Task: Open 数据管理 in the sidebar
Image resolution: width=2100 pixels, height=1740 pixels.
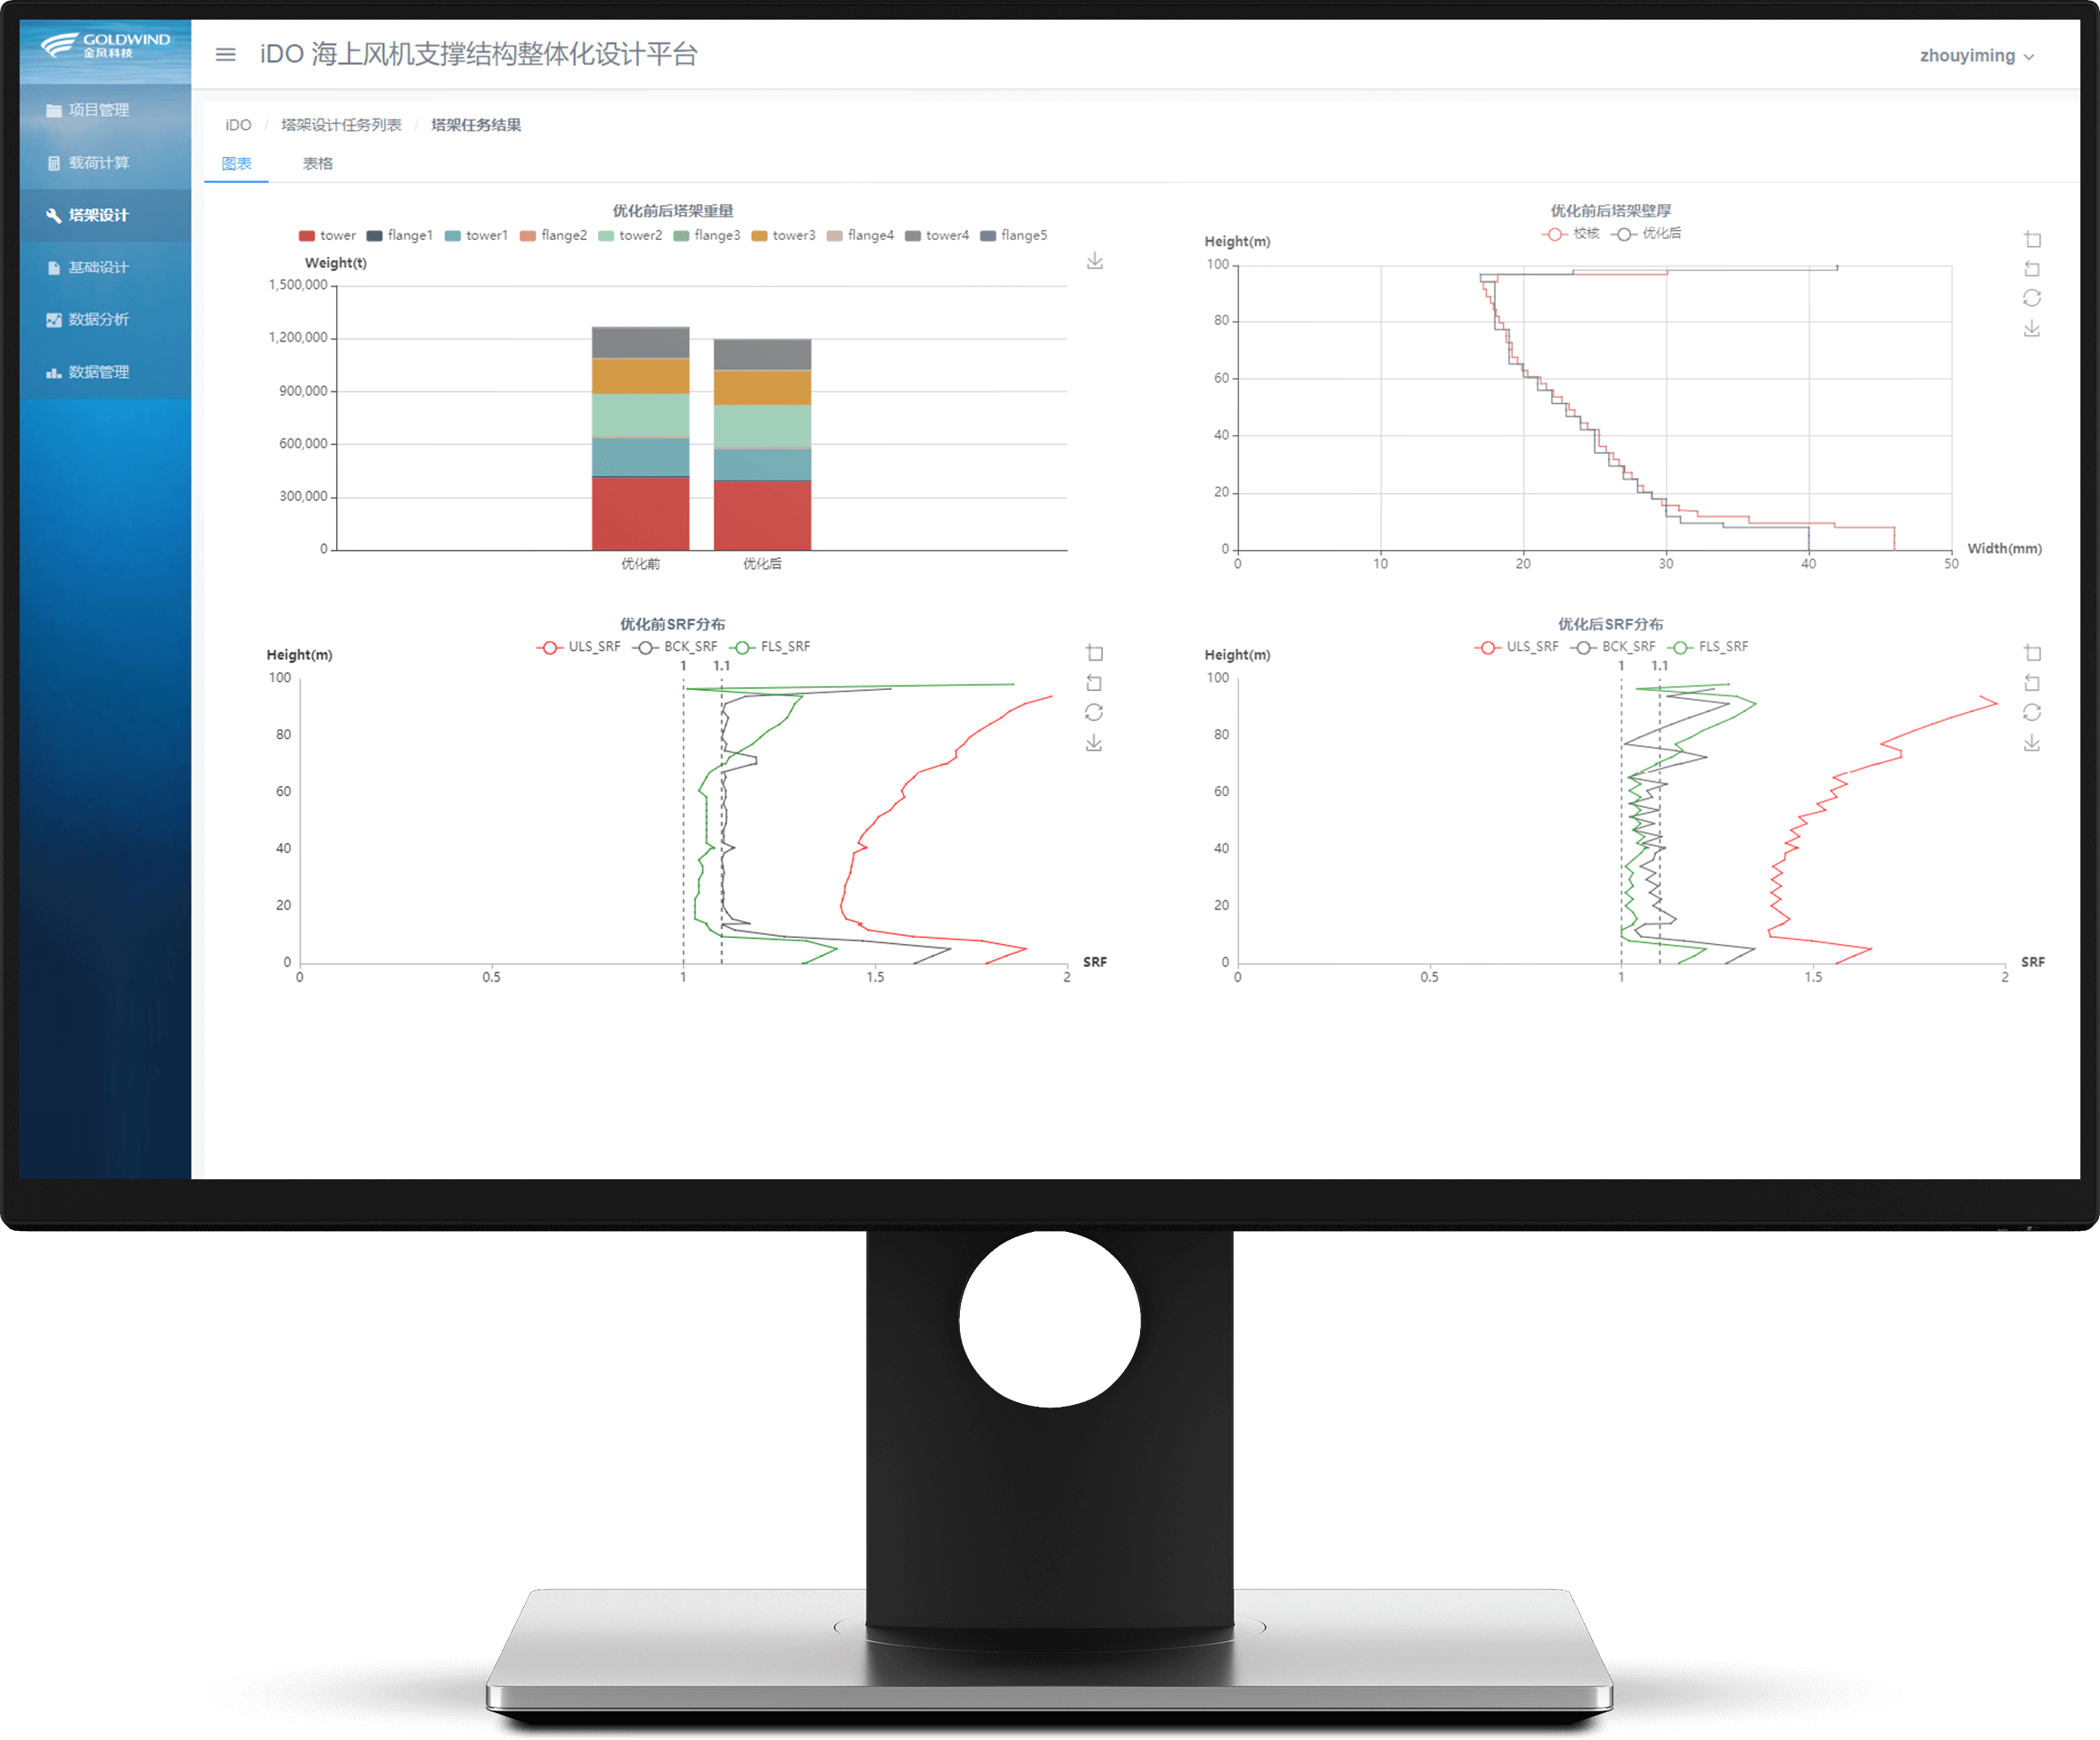Action: click(105, 372)
